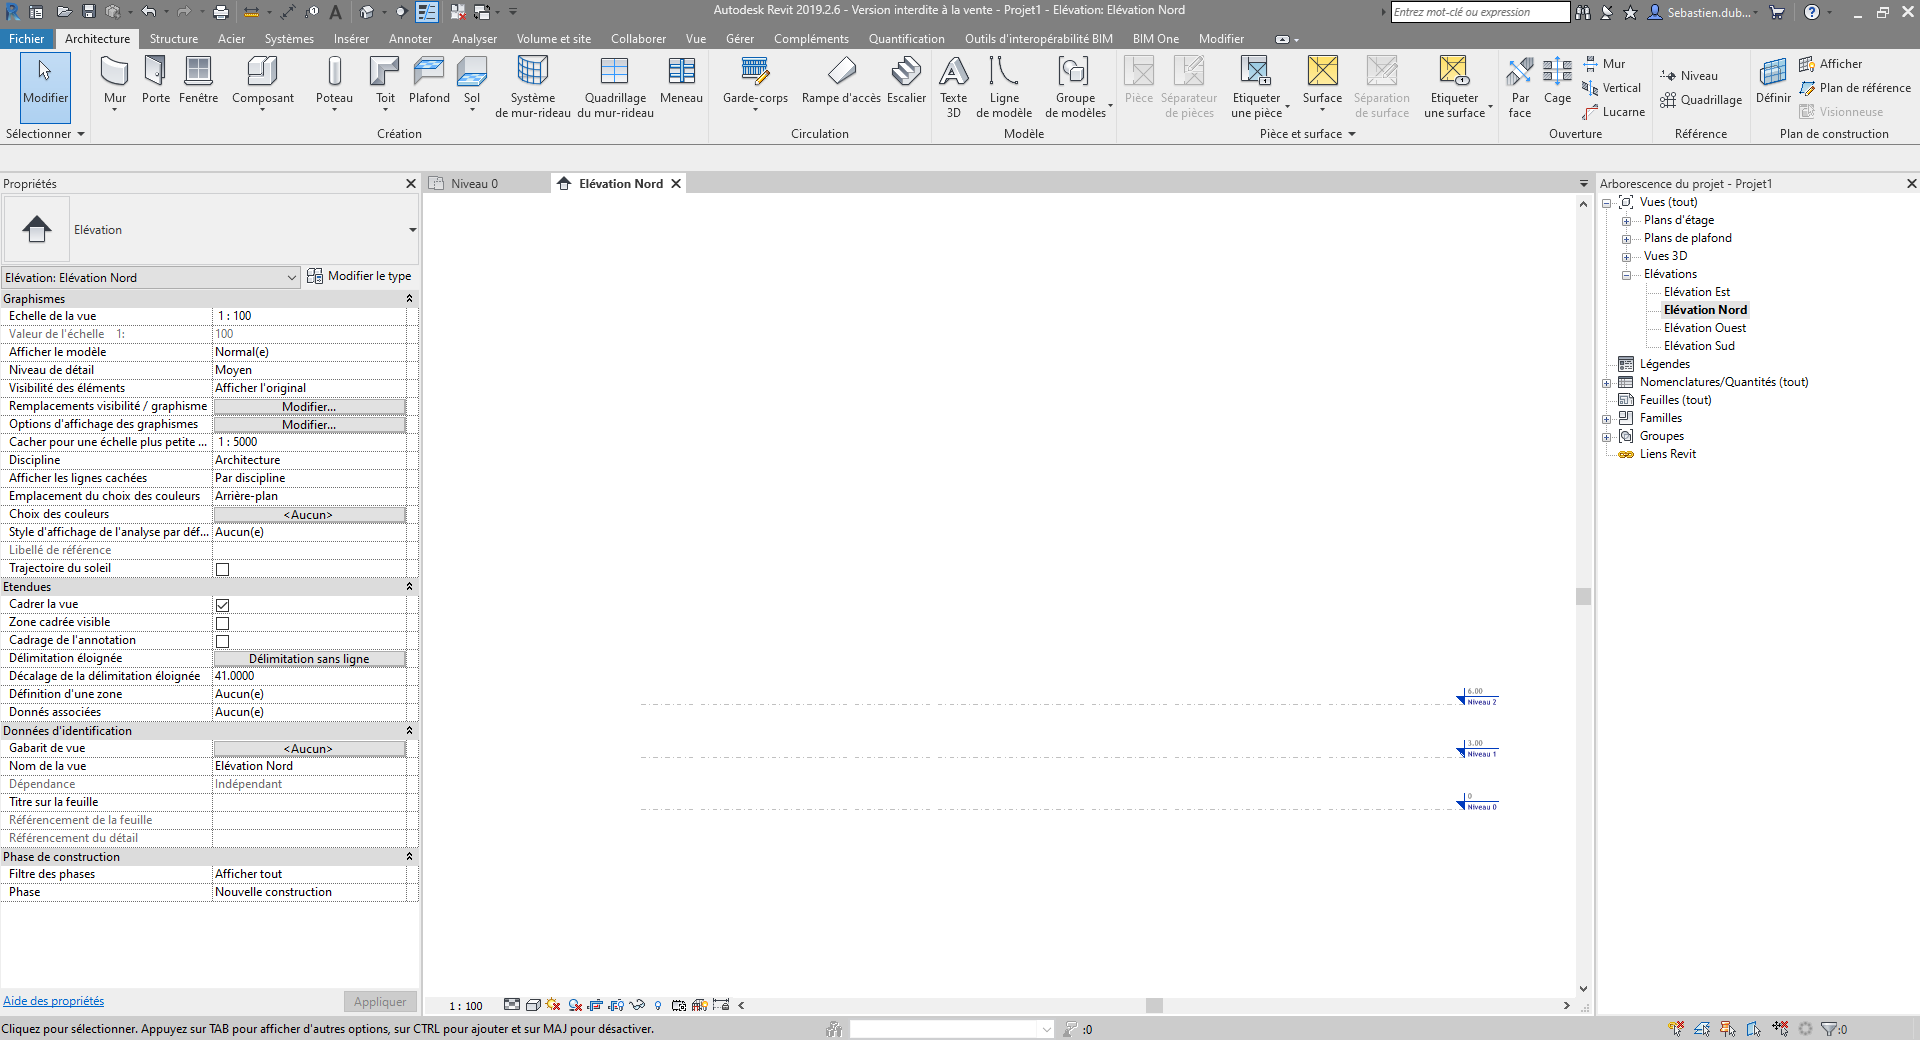Screen dimensions: 1920x1040
Task: Click the Quadrillage grid tool in Référence
Action: pos(1701,100)
